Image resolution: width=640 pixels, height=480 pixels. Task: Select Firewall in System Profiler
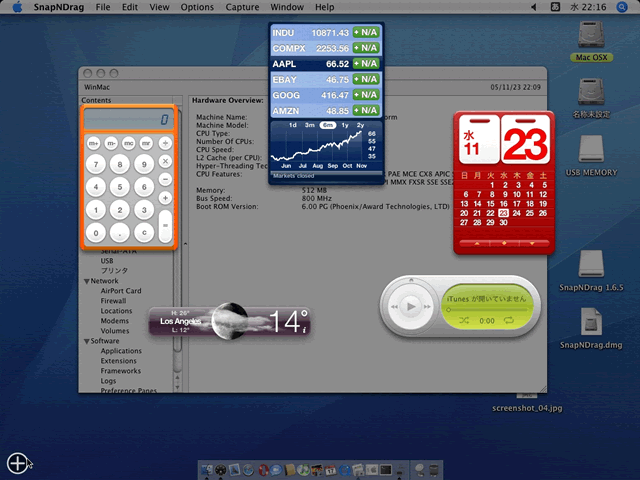point(113,301)
